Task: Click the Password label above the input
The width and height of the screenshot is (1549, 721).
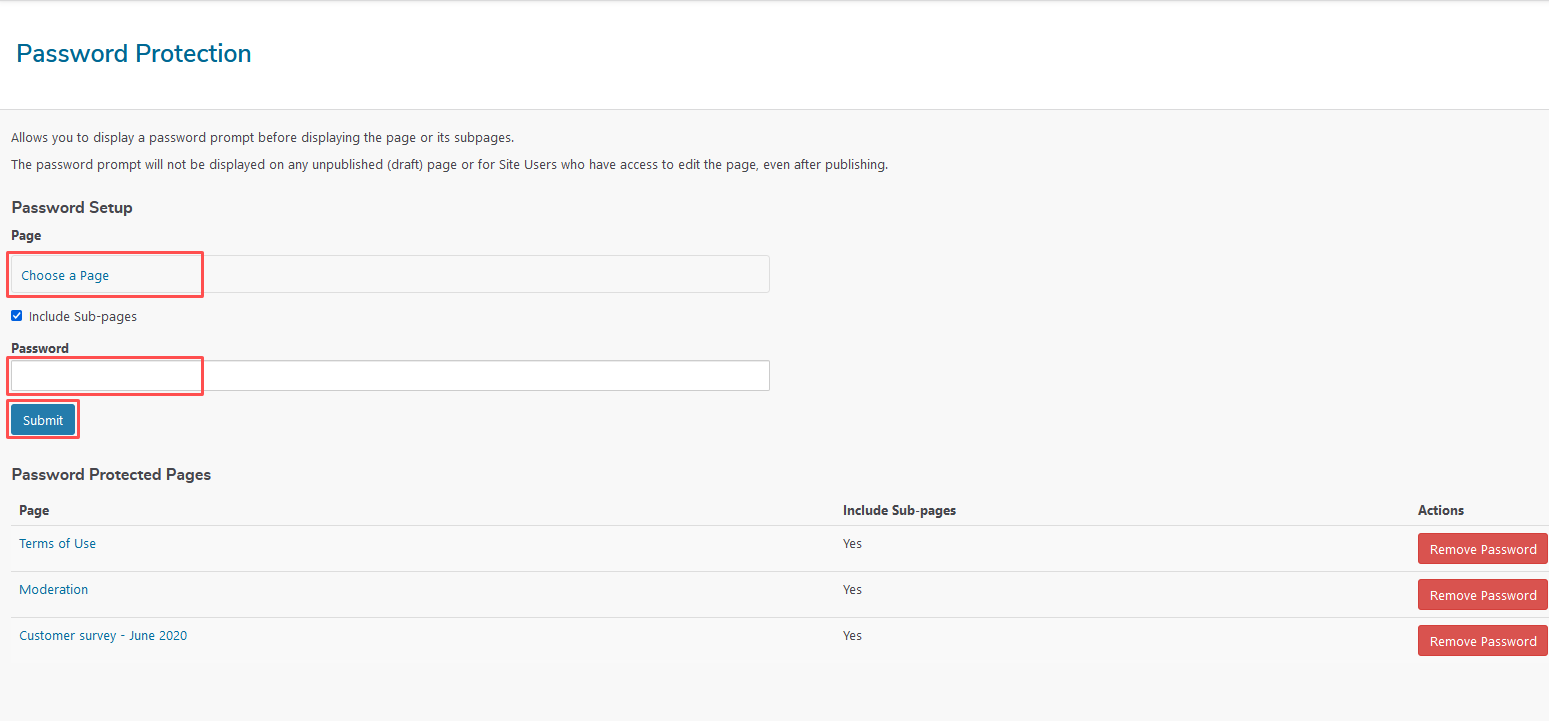Action: coord(40,348)
